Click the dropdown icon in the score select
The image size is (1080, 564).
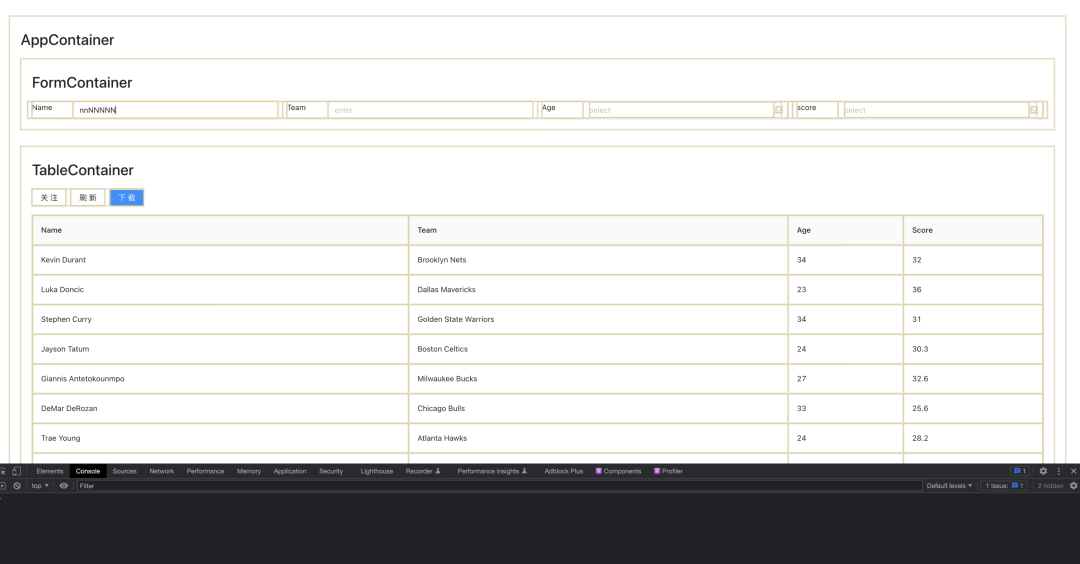(1033, 109)
